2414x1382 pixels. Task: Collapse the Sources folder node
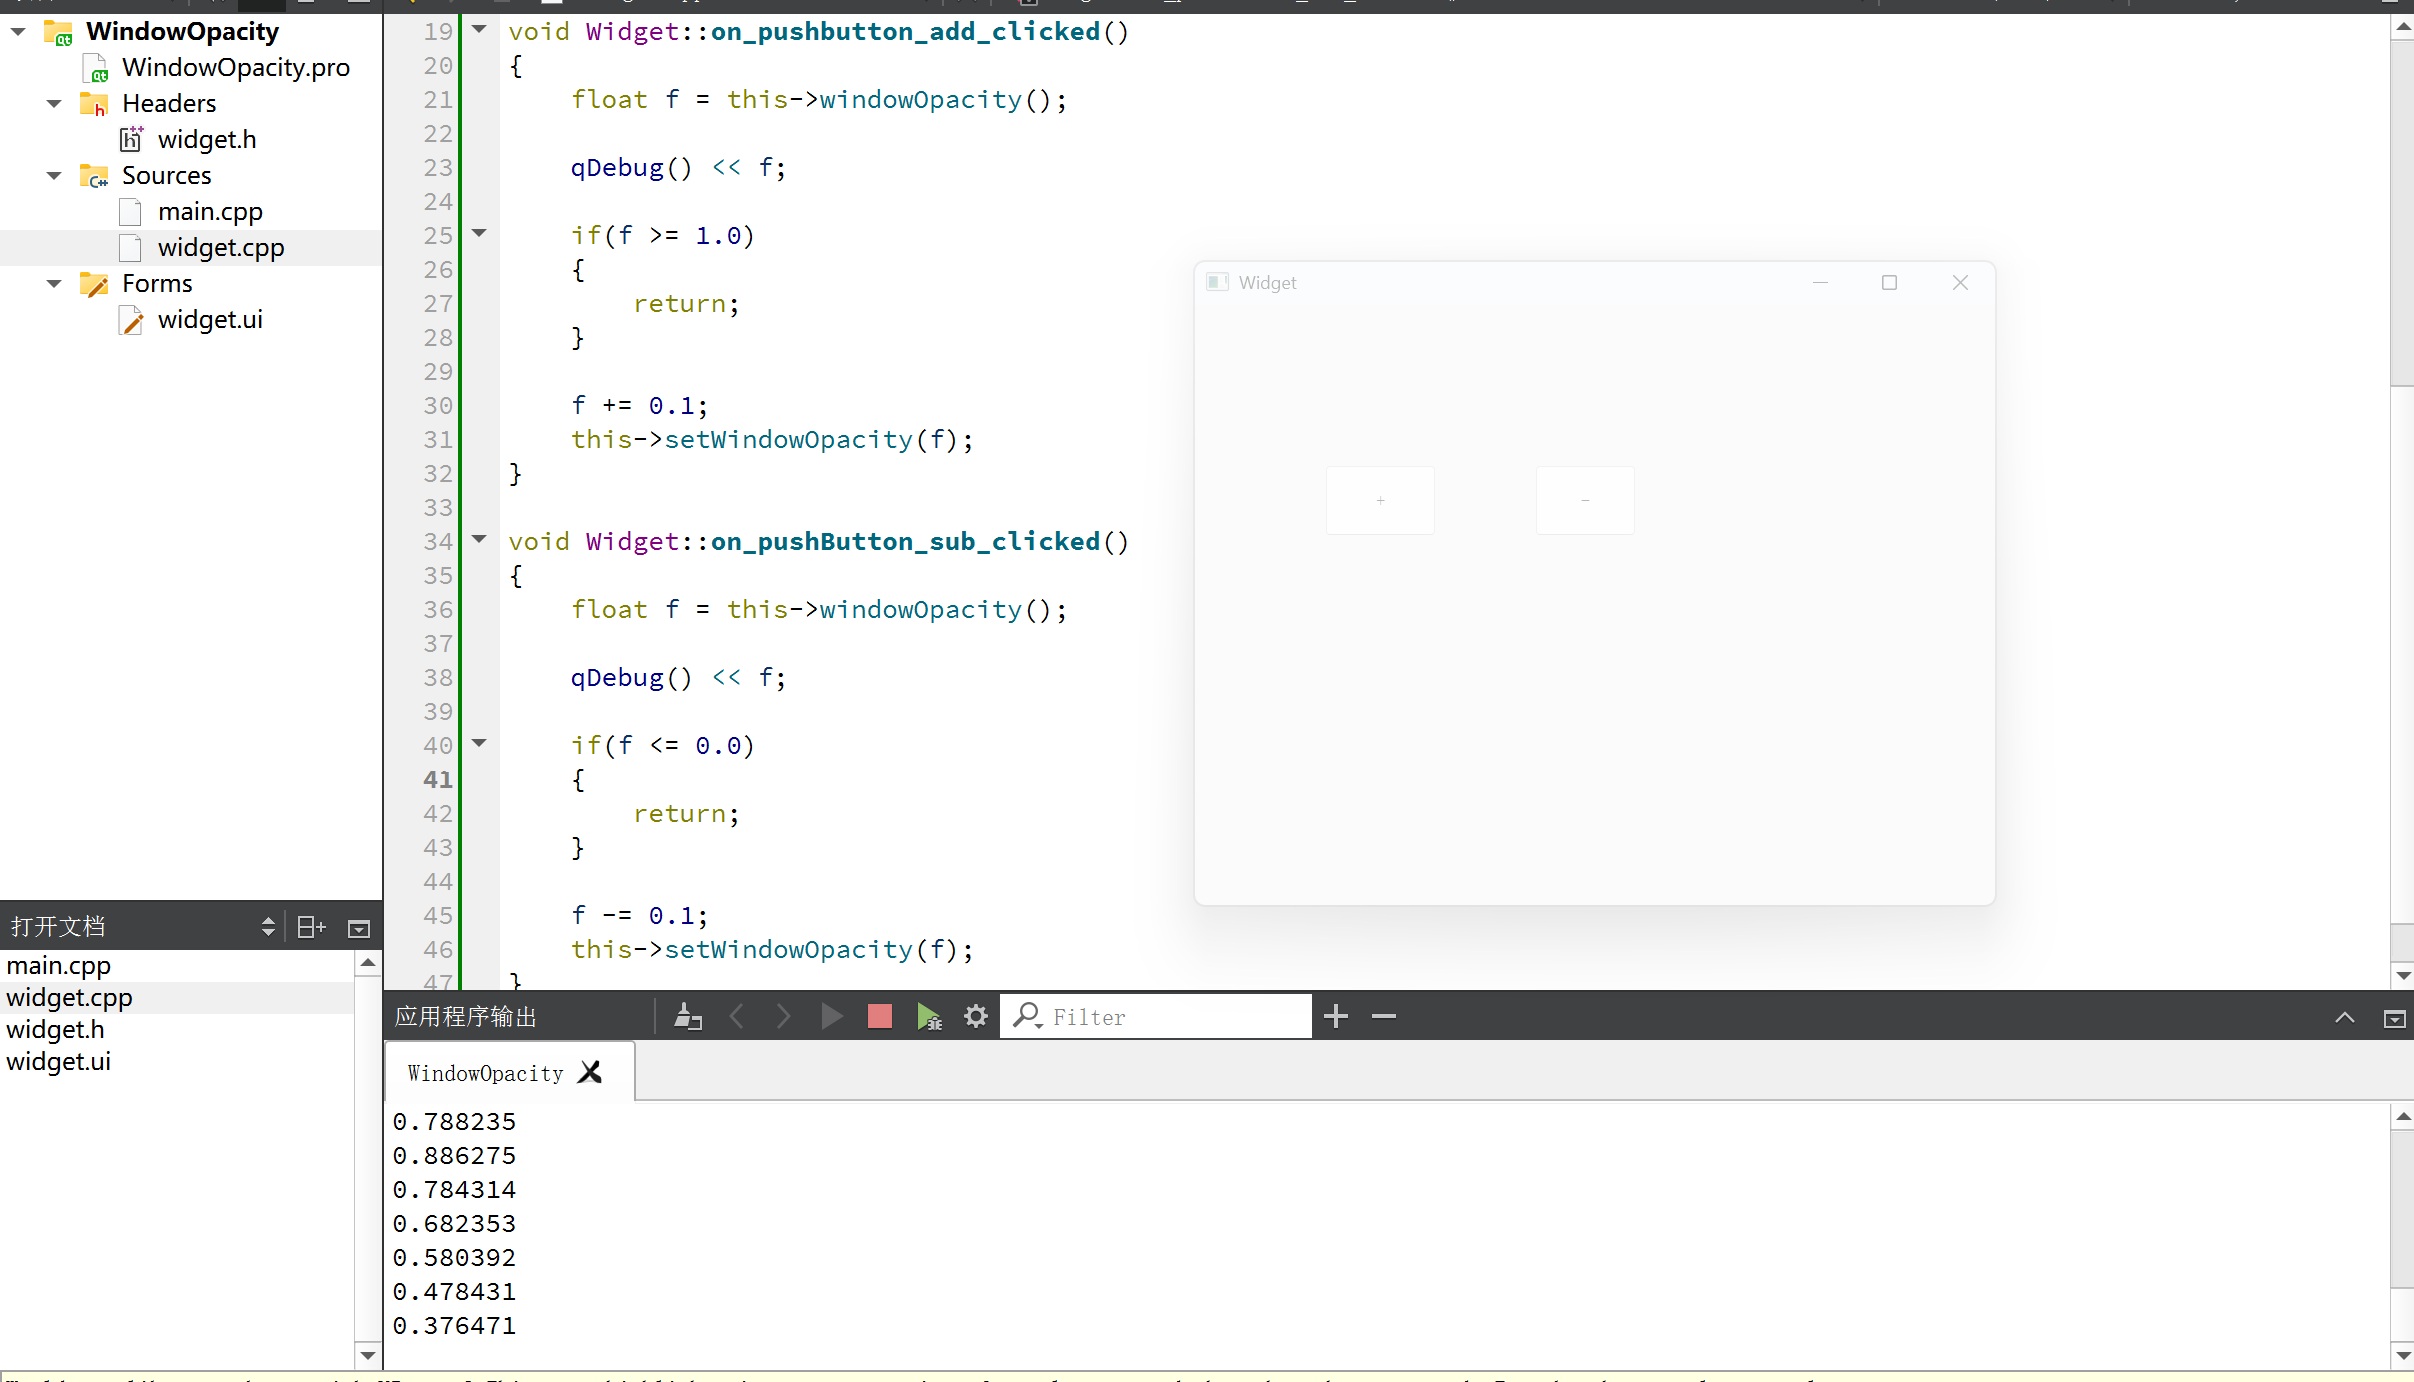pyautogui.click(x=54, y=176)
